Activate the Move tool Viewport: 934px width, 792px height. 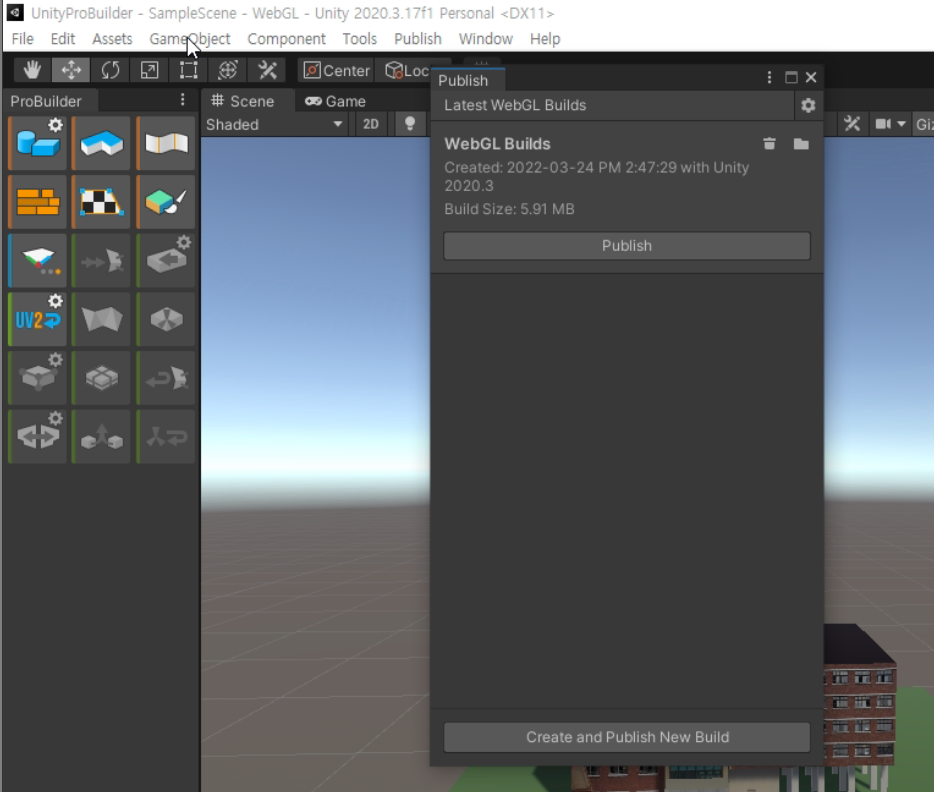pyautogui.click(x=71, y=70)
